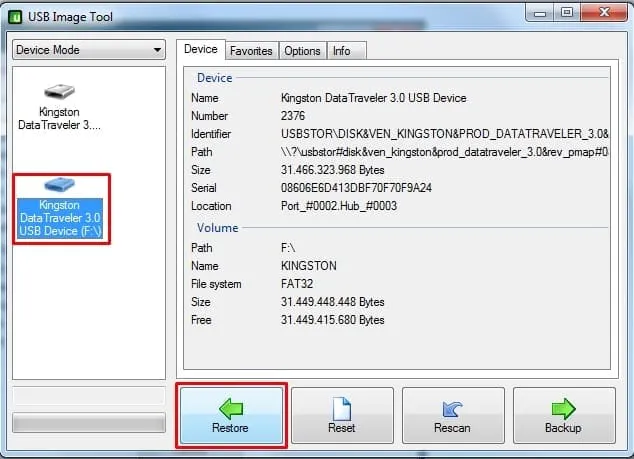Click the green Backup arrow icon

pyautogui.click(x=563, y=408)
